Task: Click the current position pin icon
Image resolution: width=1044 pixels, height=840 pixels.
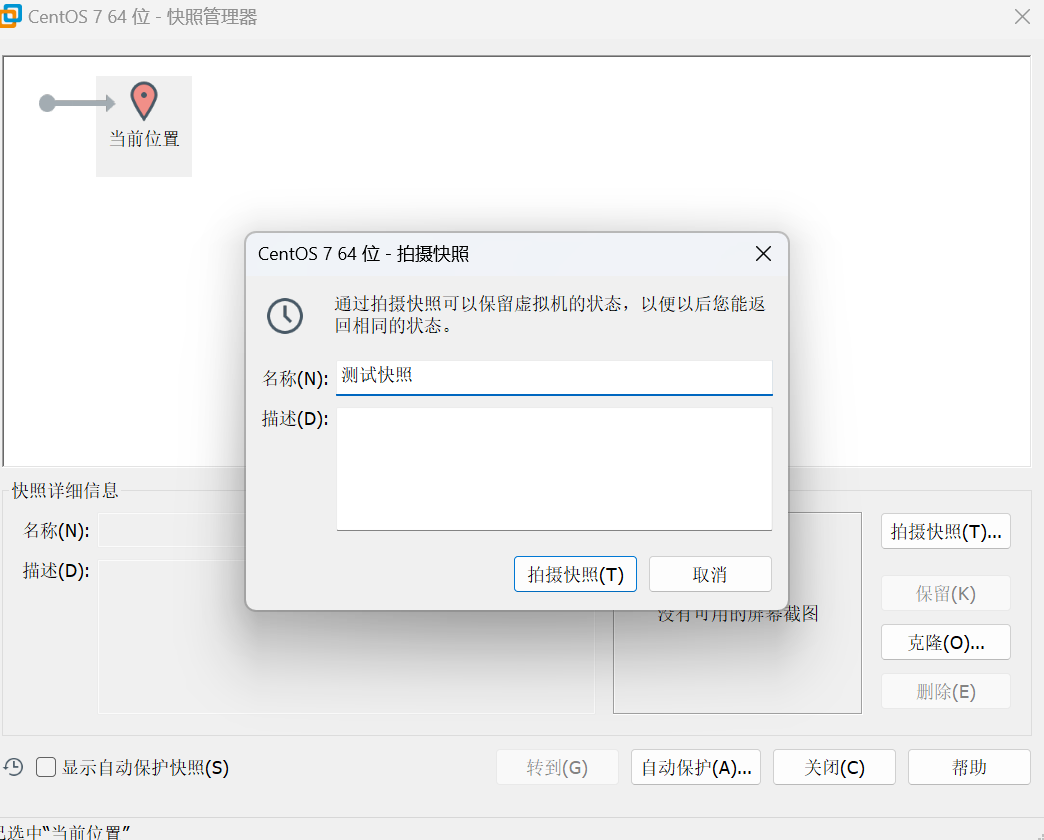Action: (144, 101)
